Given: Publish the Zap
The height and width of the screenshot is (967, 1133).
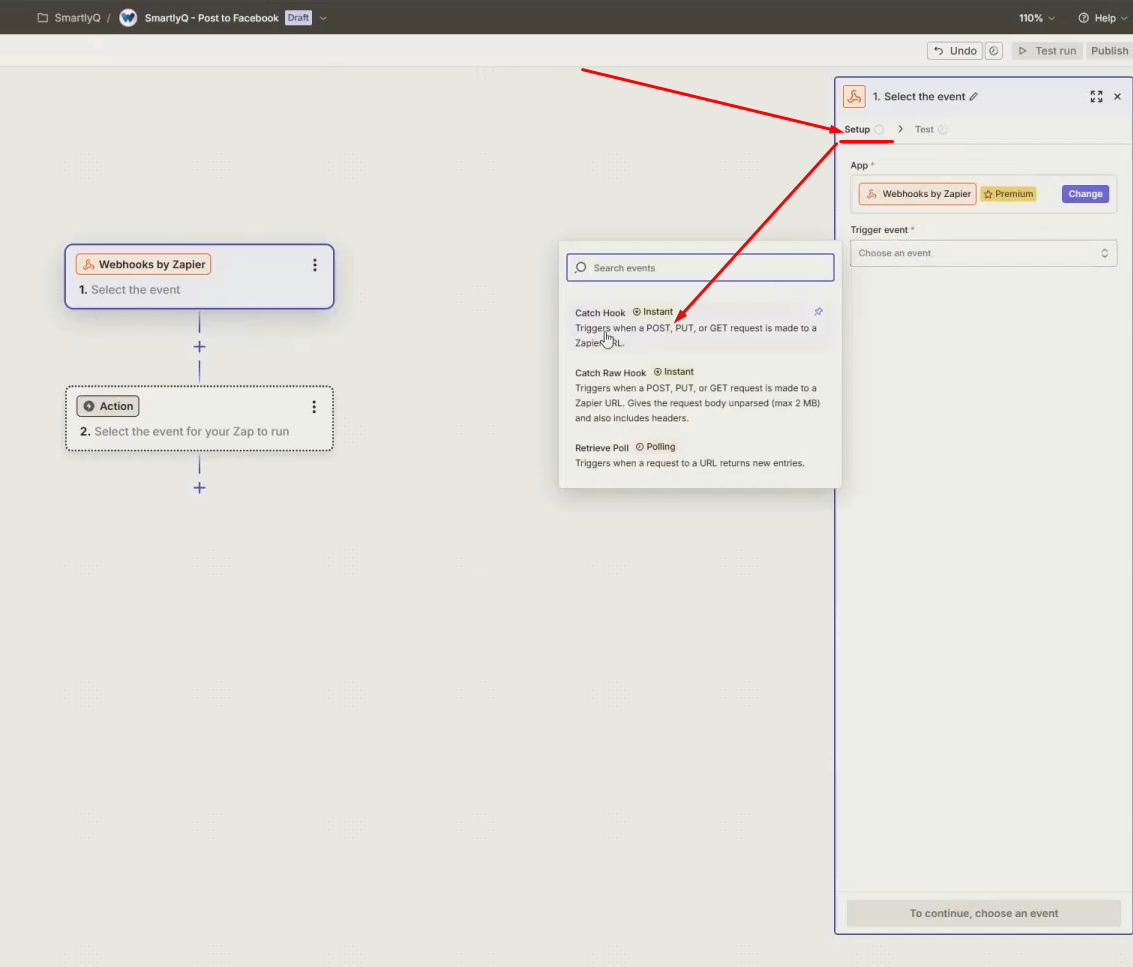Looking at the screenshot, I should click(1109, 51).
